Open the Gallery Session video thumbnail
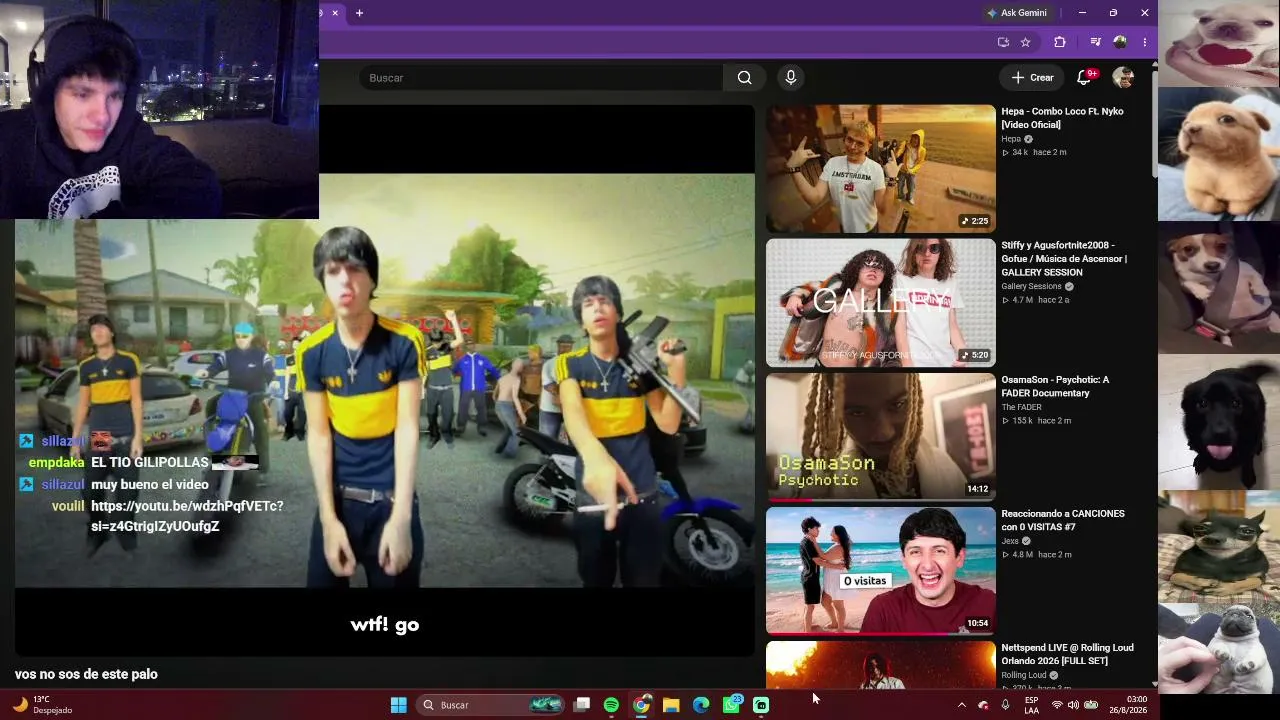1280x720 pixels. pyautogui.click(x=881, y=303)
